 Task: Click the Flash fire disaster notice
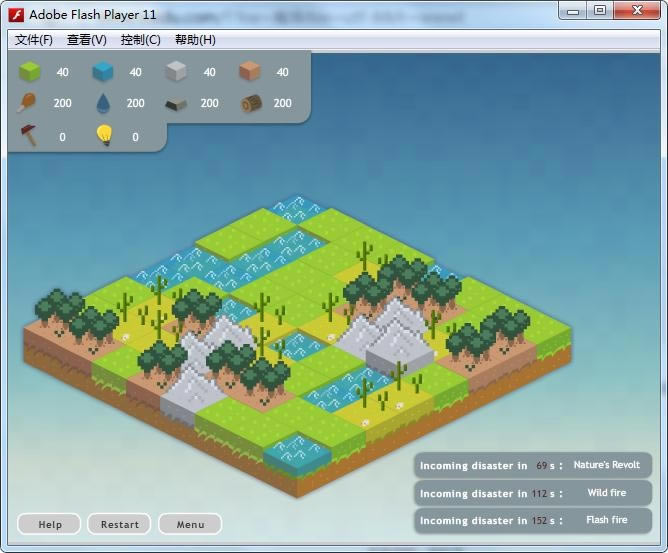point(532,520)
